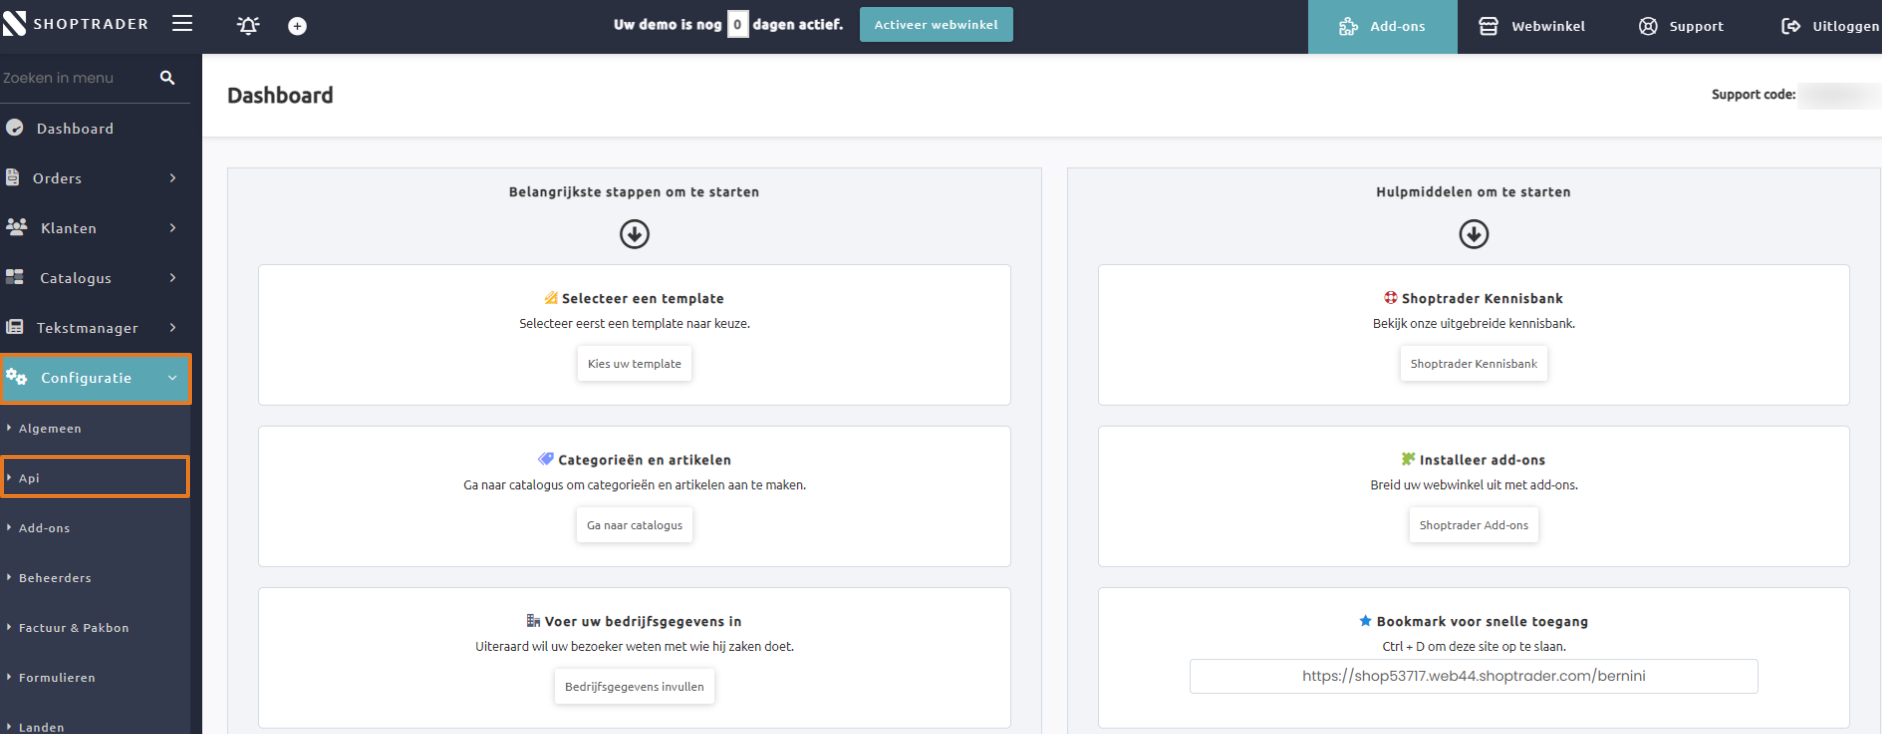Click the Webwinkel store icon
1882x734 pixels.
[1488, 26]
